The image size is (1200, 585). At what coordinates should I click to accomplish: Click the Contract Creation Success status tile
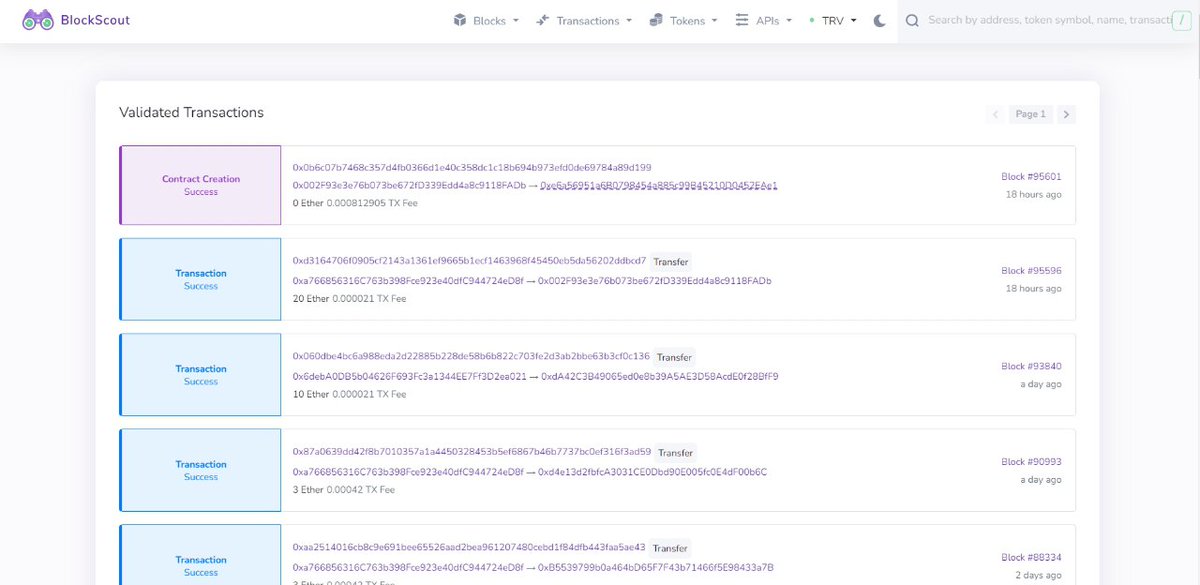point(200,185)
